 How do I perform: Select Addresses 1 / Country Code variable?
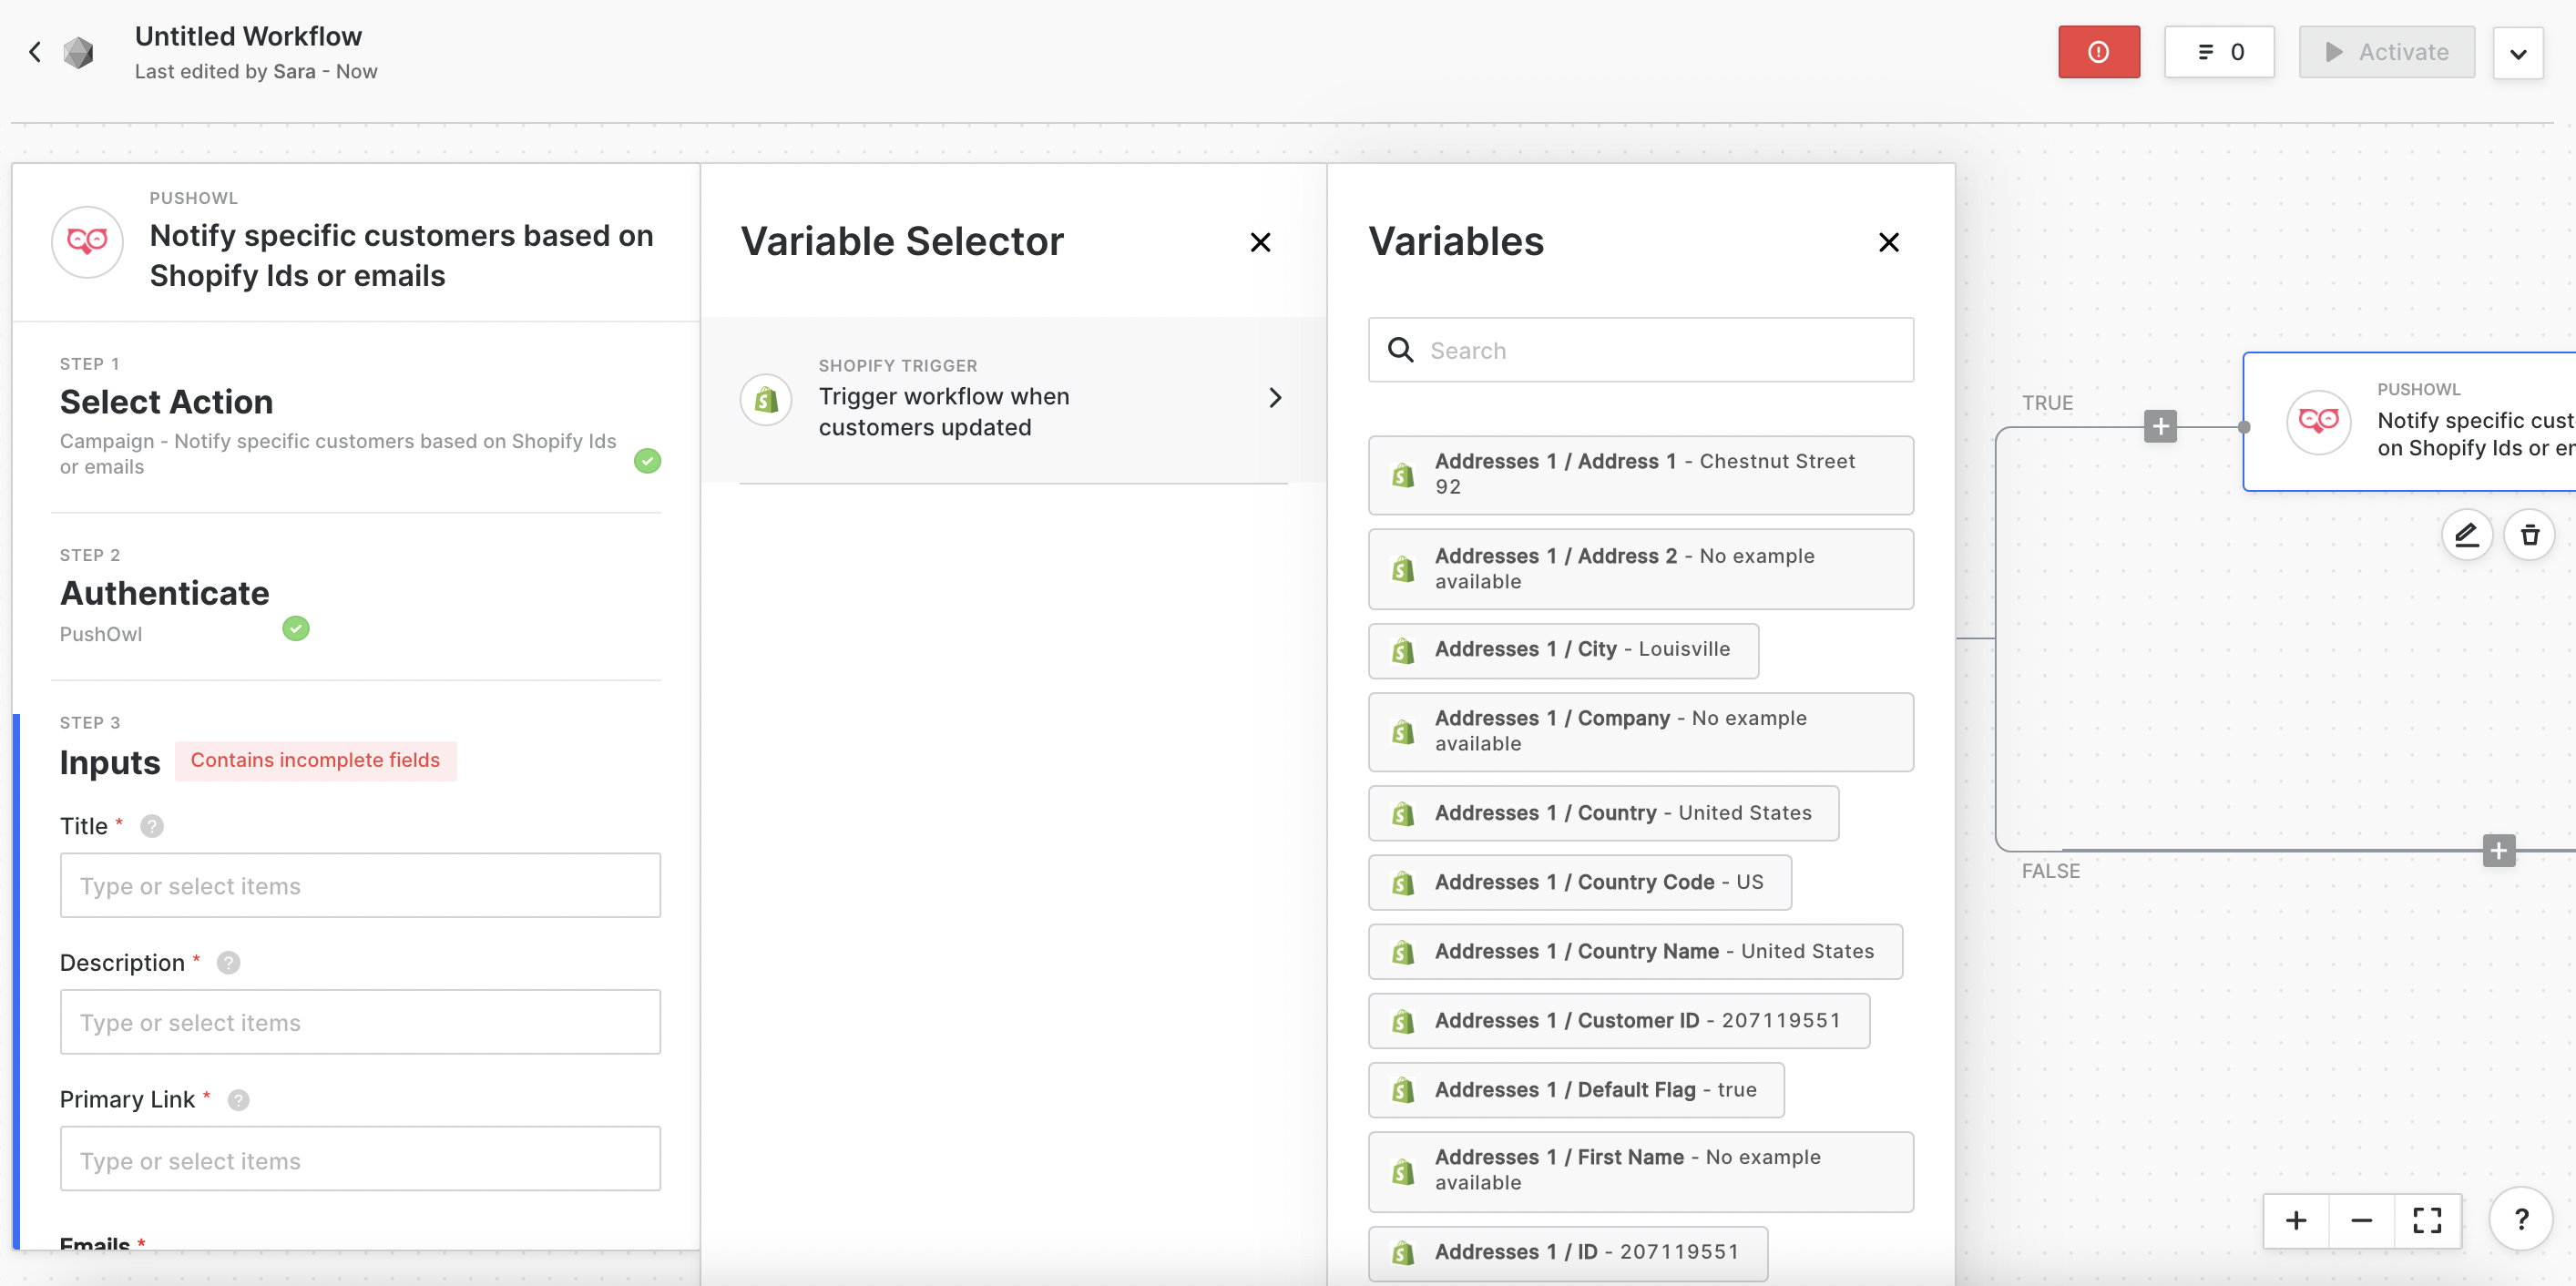coord(1579,883)
